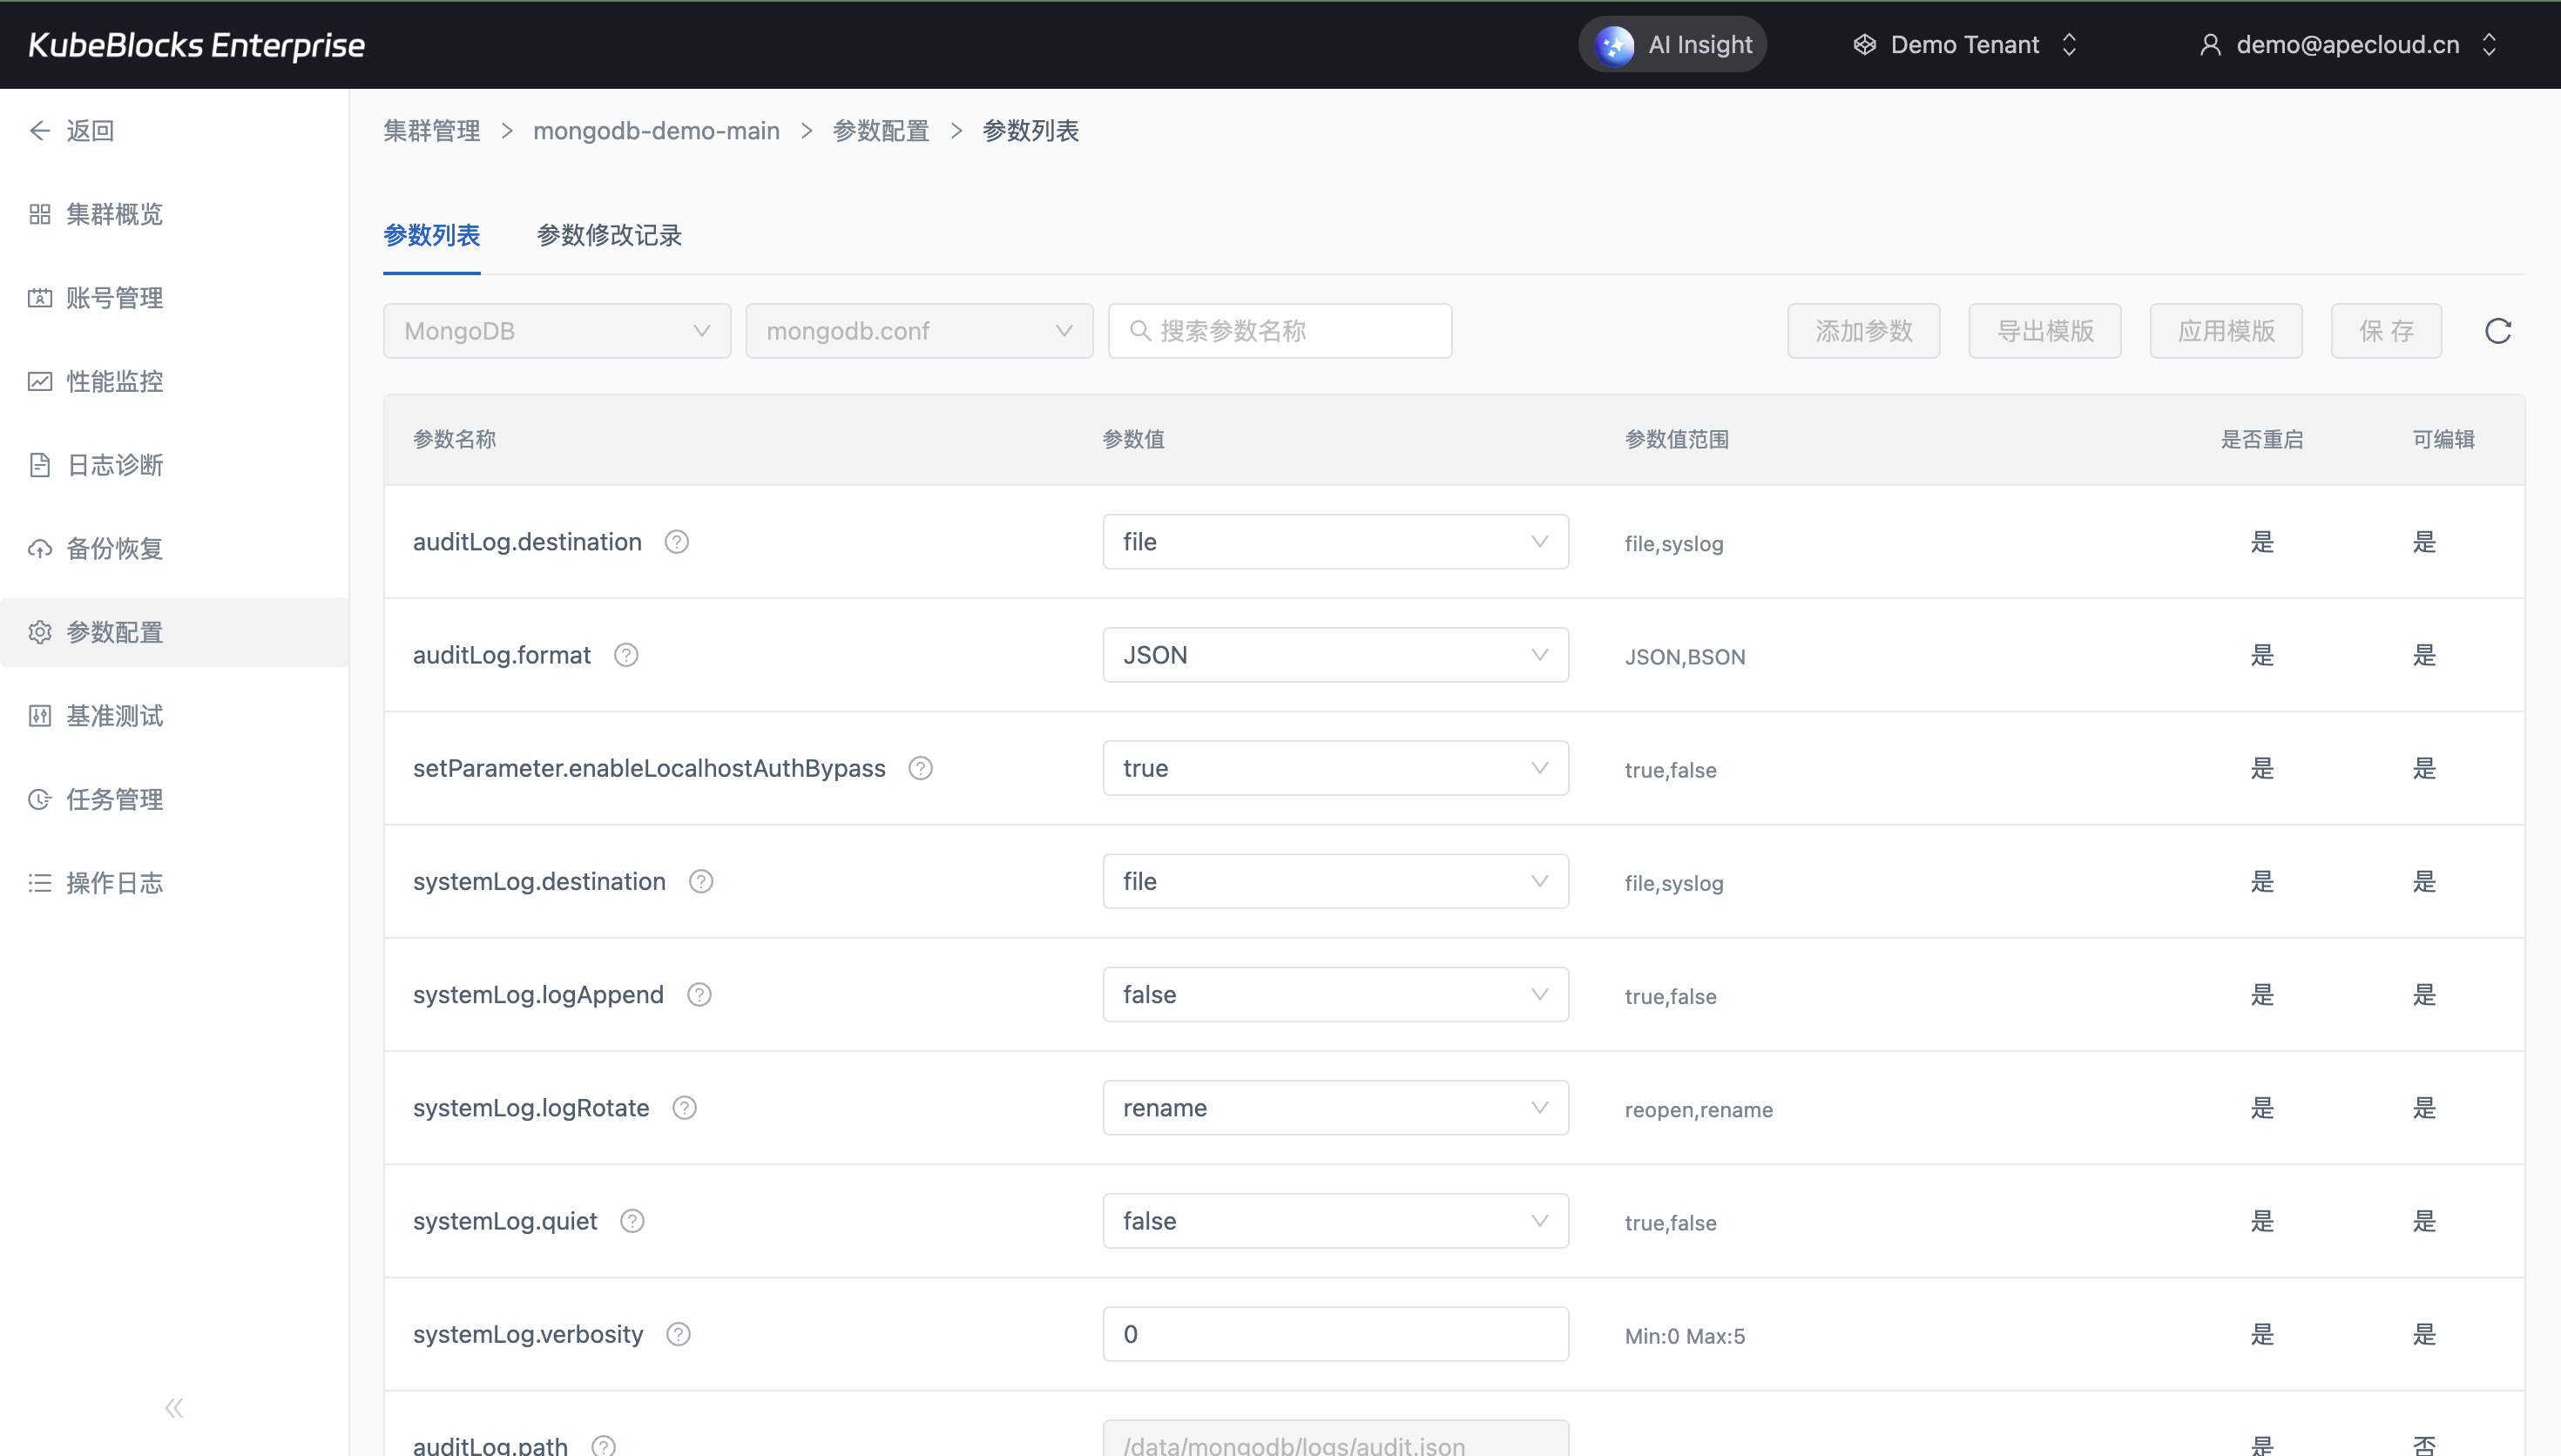Screen dimensions: 2561x1456
Task: Click the 添加参数 button
Action: (x=1863, y=331)
